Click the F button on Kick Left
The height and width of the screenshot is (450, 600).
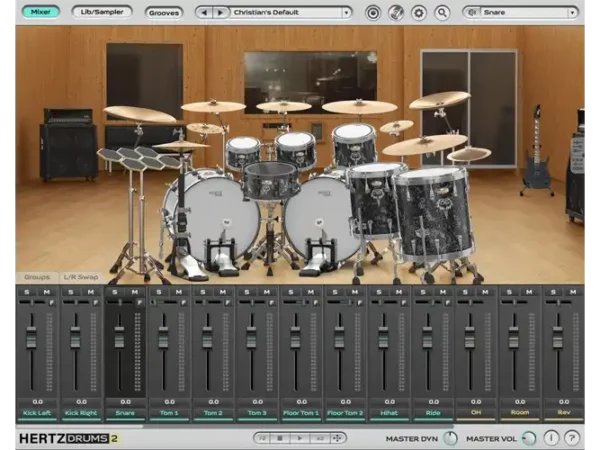coord(51,303)
